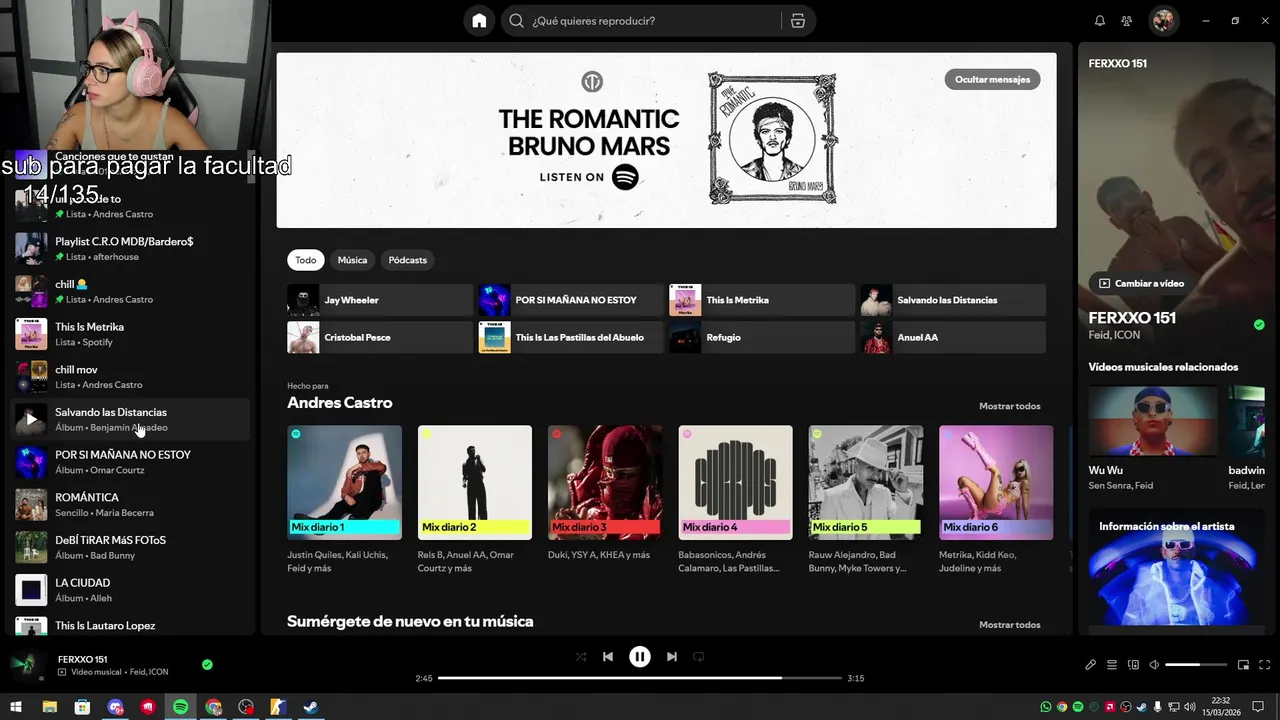Open the "chill mov" playlist in library
1280x720 pixels.
coord(130,377)
